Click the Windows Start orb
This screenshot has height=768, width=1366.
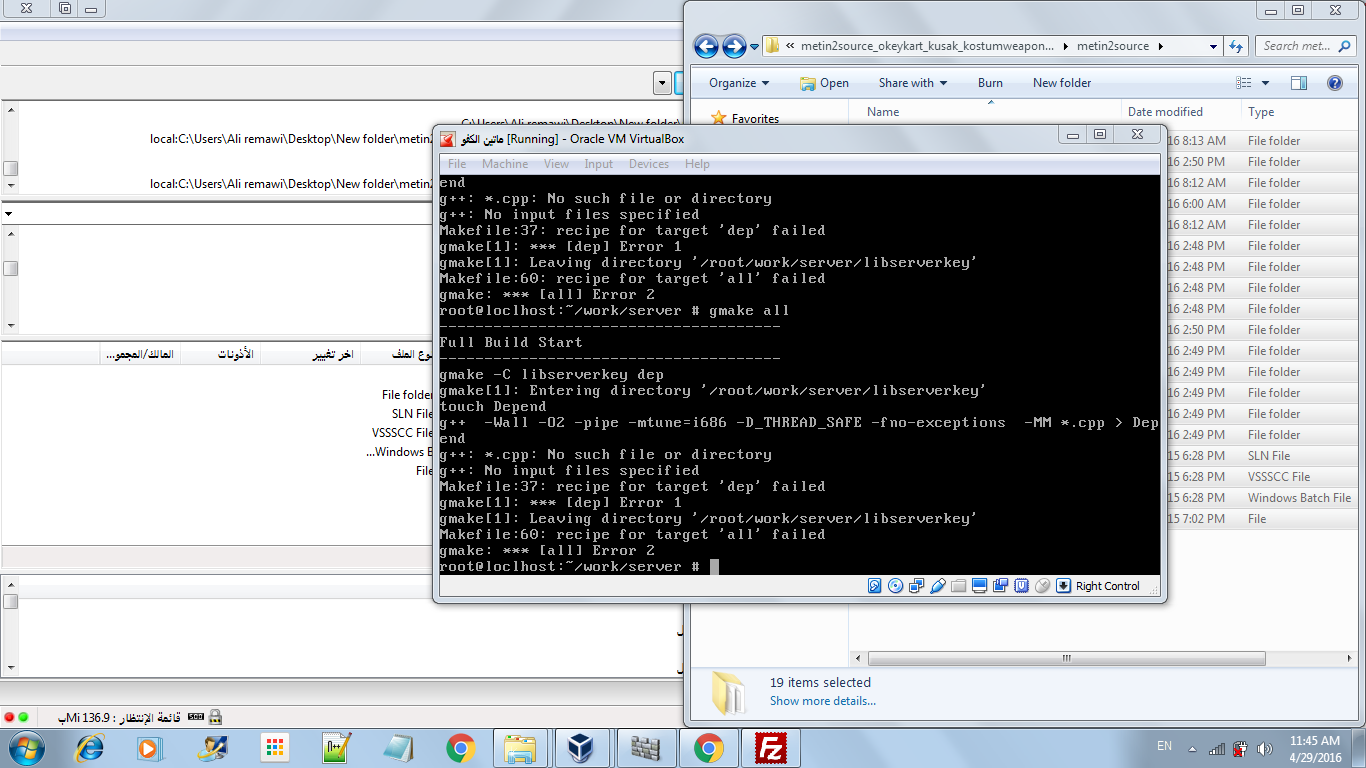coord(25,747)
